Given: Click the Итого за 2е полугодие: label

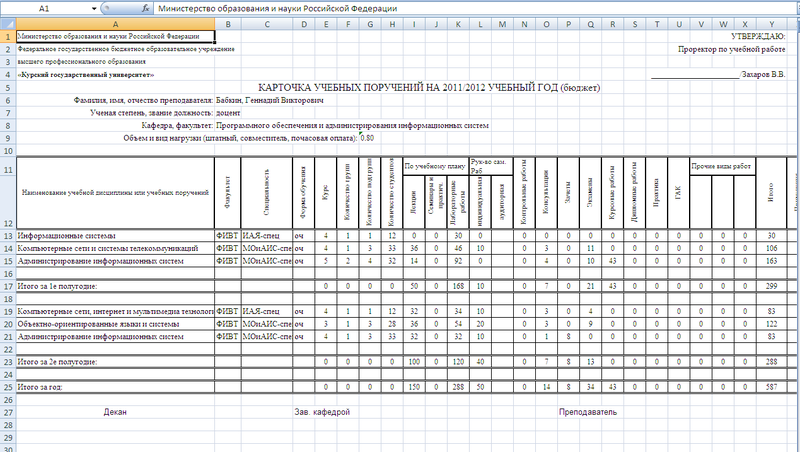Looking at the screenshot, I should click(x=115, y=362).
